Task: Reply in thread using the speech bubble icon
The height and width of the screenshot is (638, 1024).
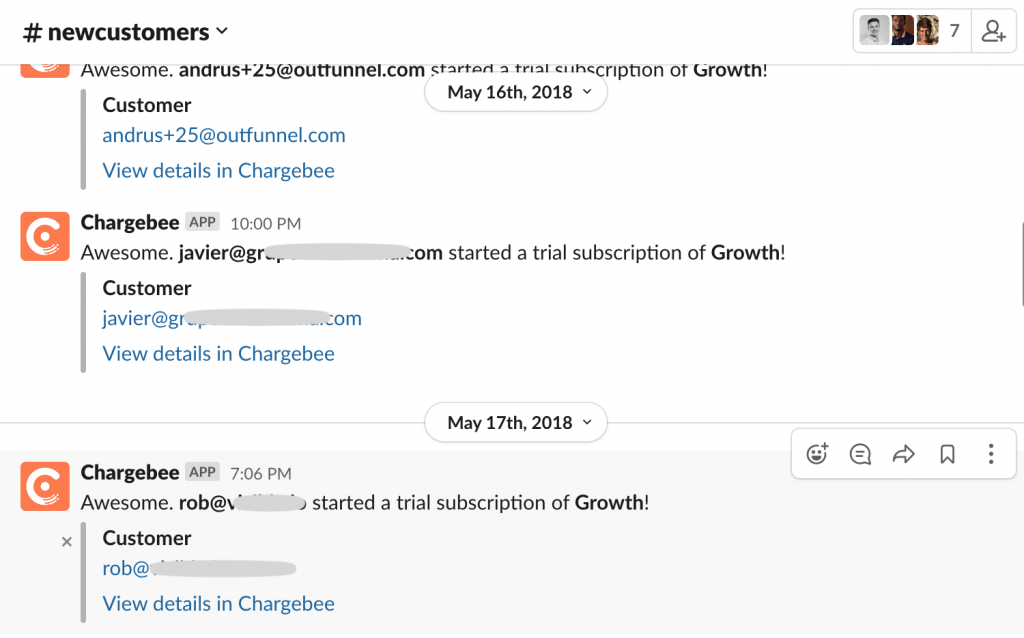Action: [x=860, y=454]
